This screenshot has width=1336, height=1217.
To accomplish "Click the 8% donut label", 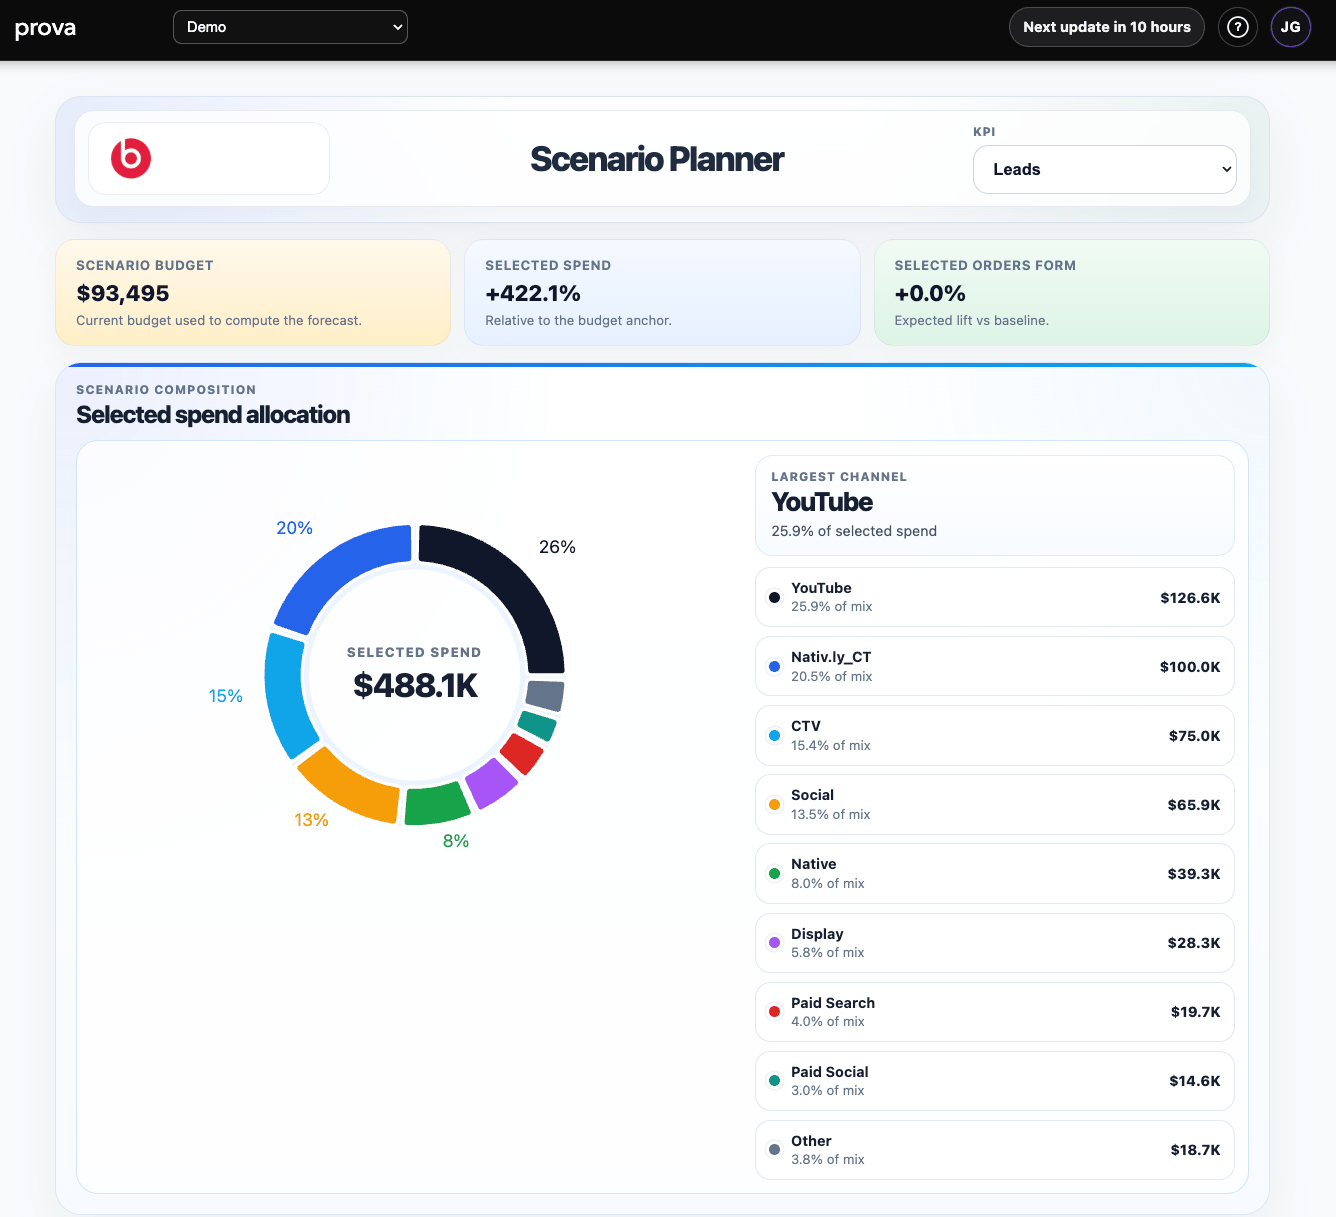I will point(456,841).
